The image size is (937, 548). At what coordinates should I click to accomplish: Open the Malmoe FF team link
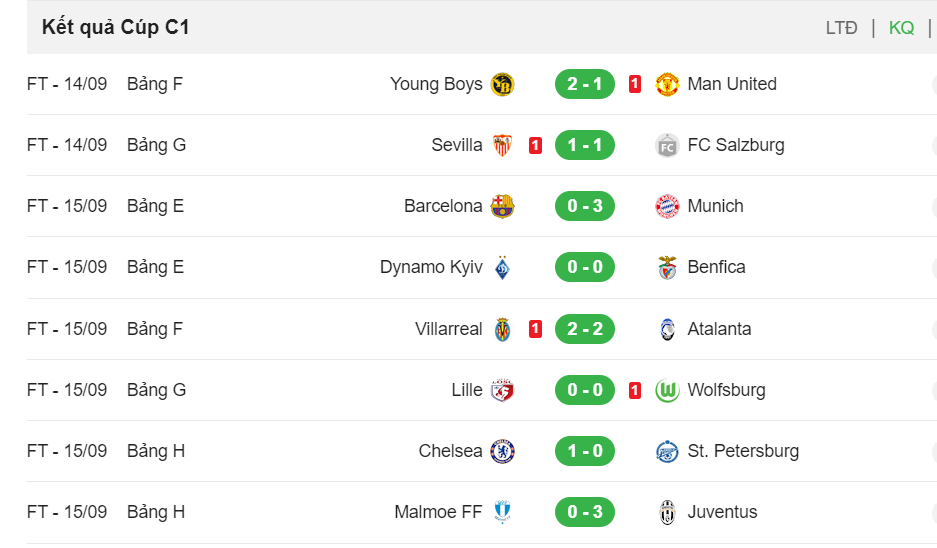pyautogui.click(x=438, y=512)
